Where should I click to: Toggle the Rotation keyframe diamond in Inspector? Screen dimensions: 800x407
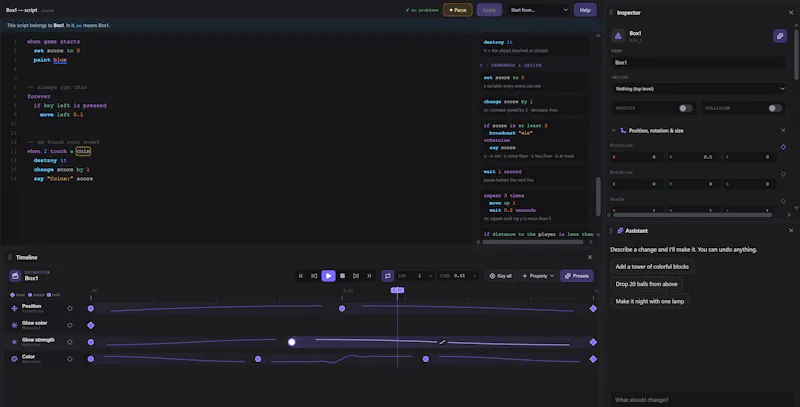point(783,174)
